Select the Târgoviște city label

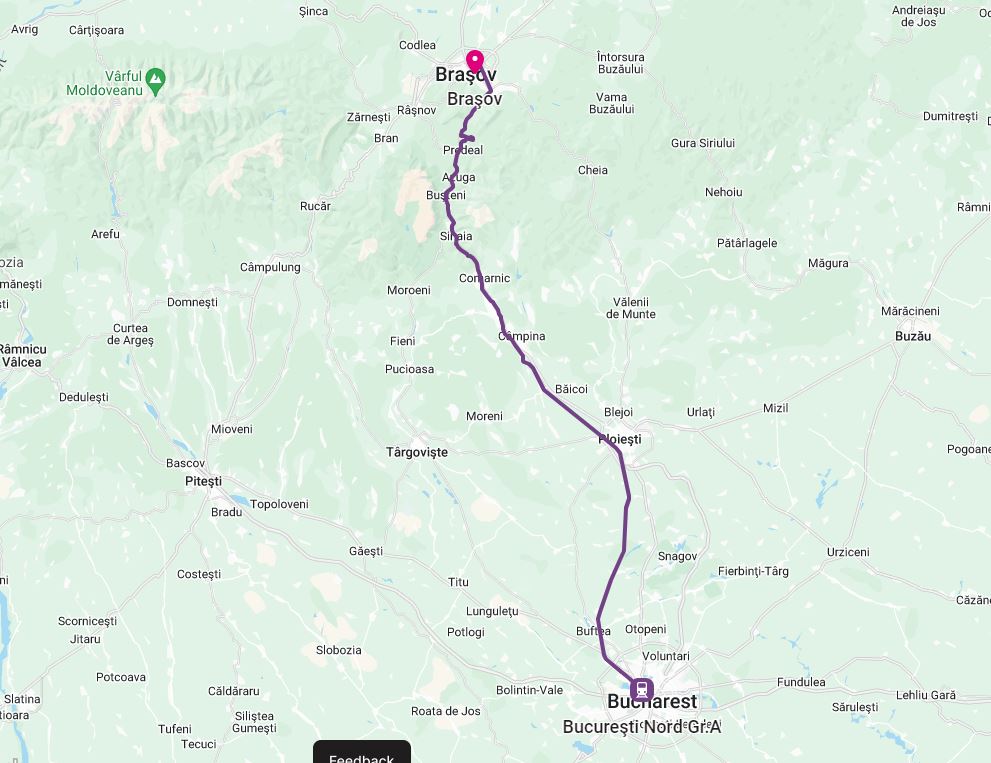(417, 453)
